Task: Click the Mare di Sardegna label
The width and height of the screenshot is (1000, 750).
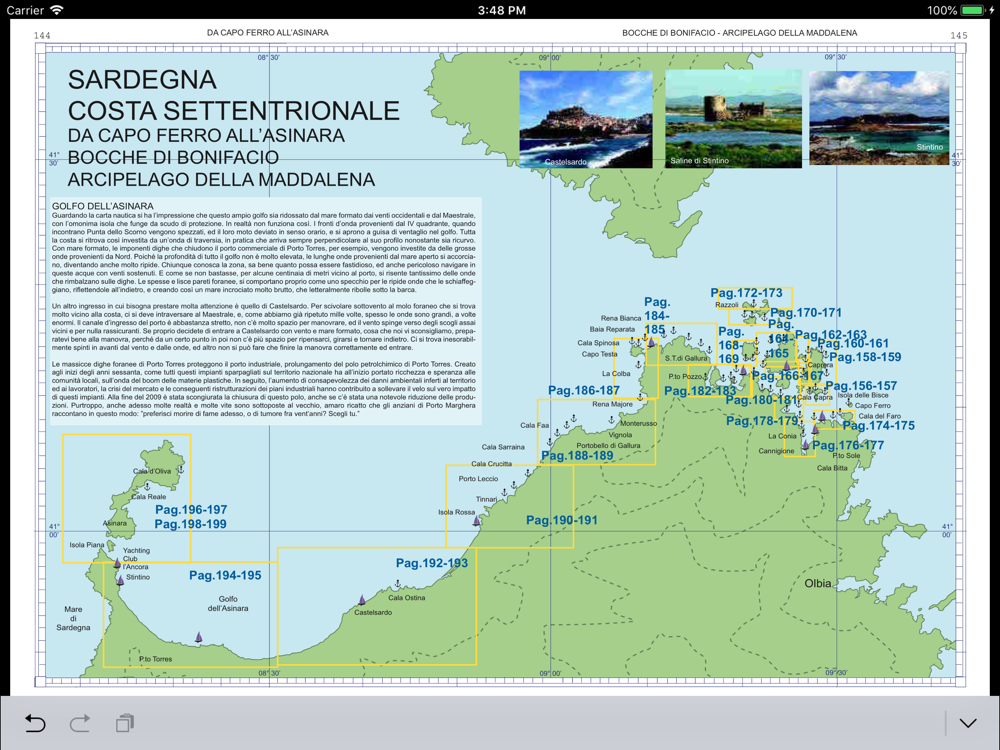Action: coord(73,619)
